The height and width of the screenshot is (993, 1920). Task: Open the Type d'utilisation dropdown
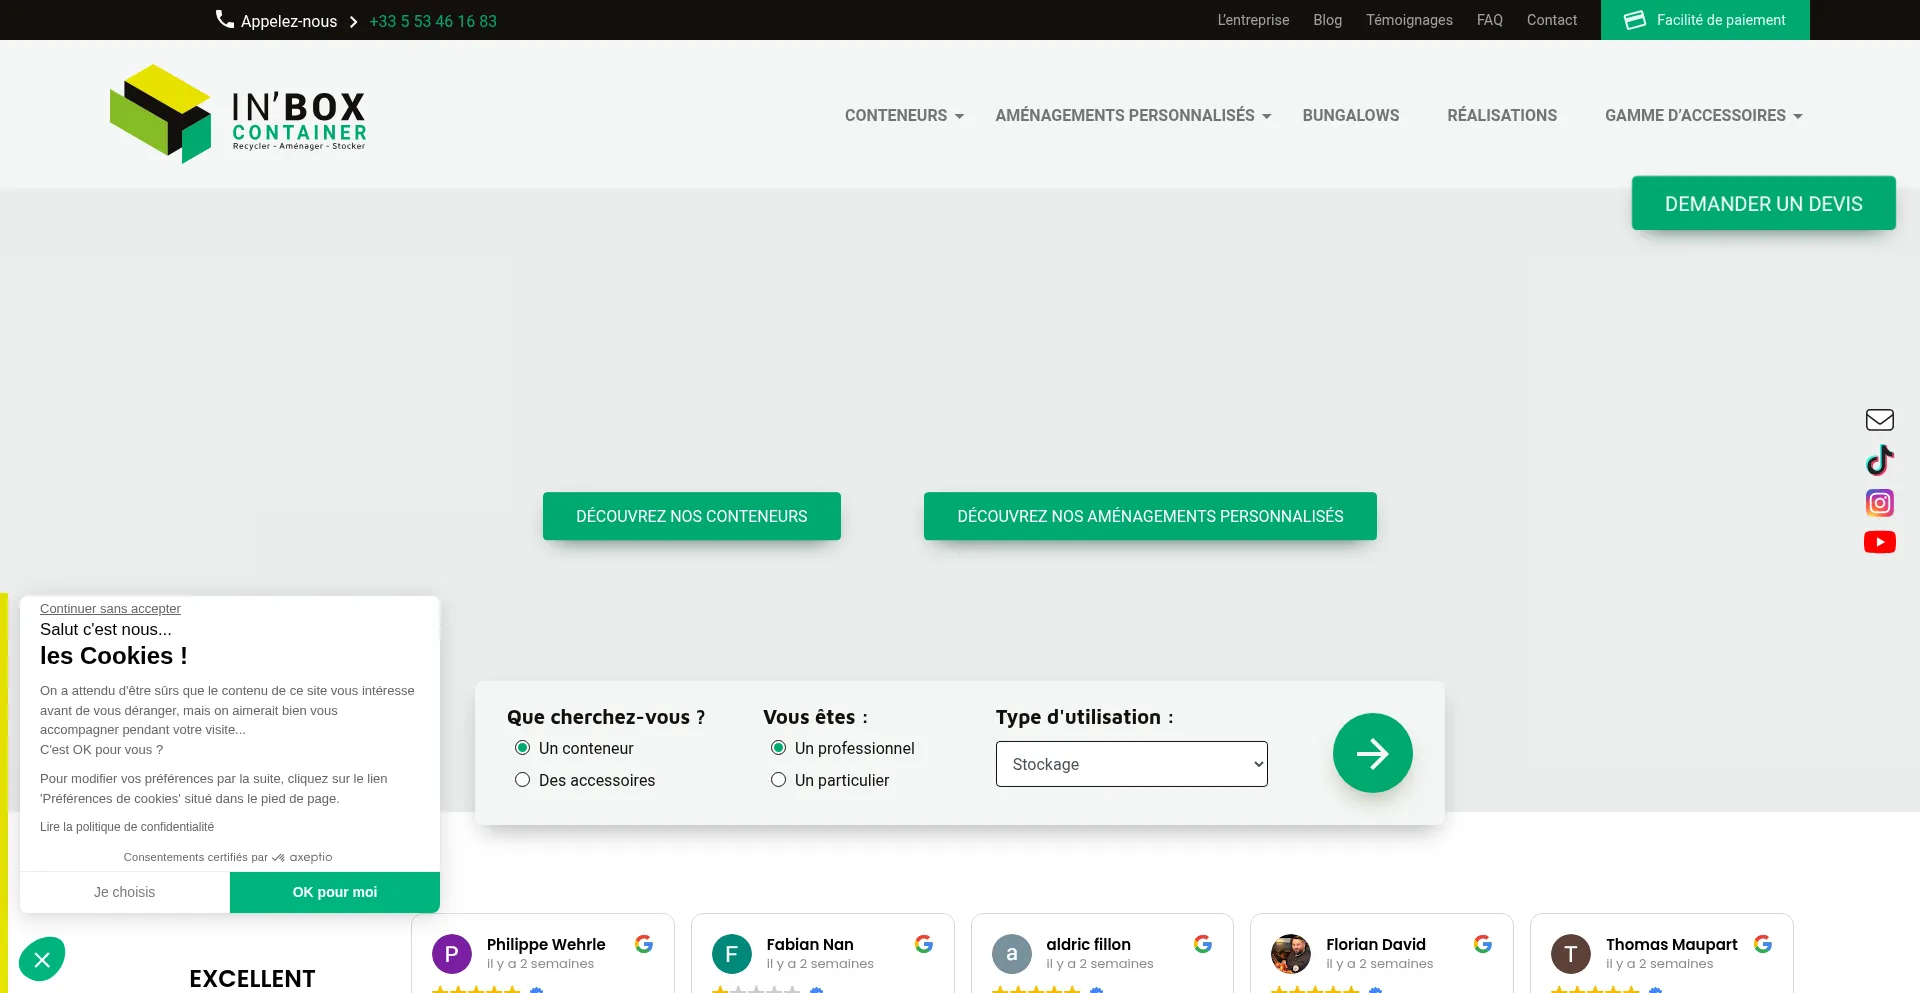pos(1131,764)
